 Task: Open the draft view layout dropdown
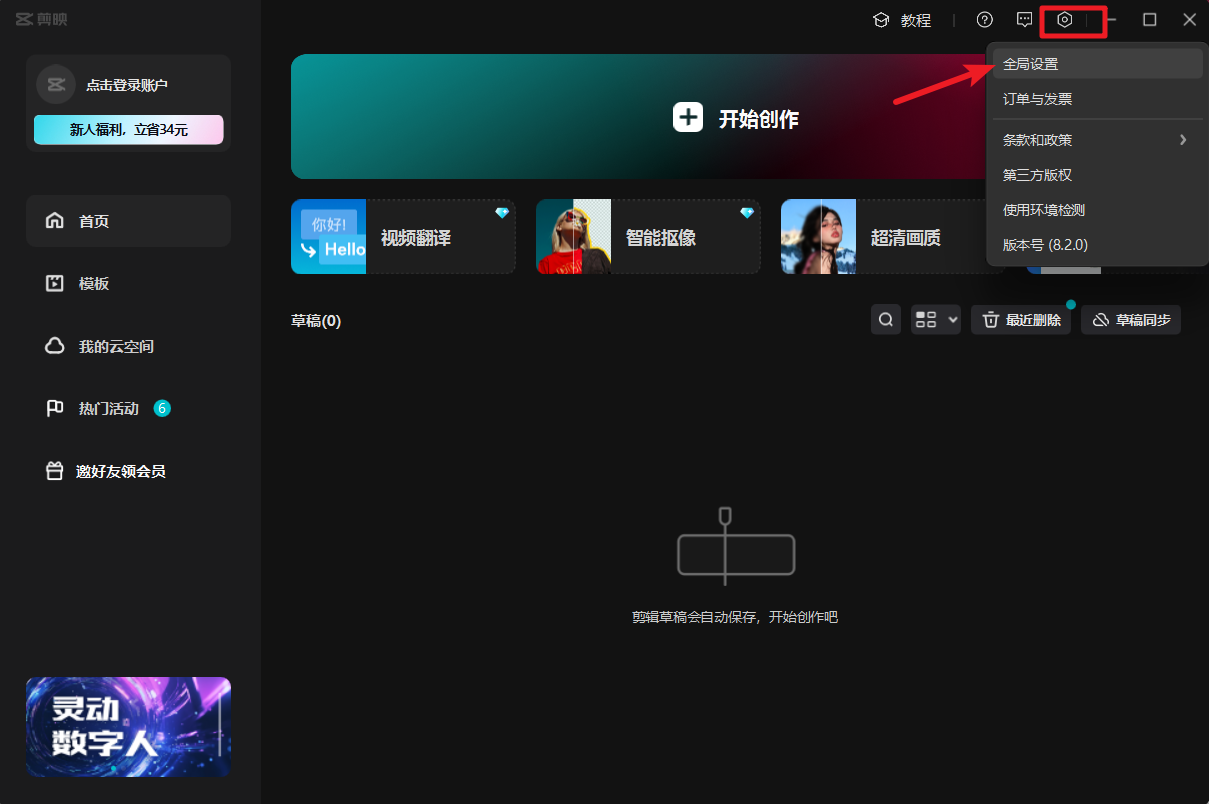[x=935, y=320]
